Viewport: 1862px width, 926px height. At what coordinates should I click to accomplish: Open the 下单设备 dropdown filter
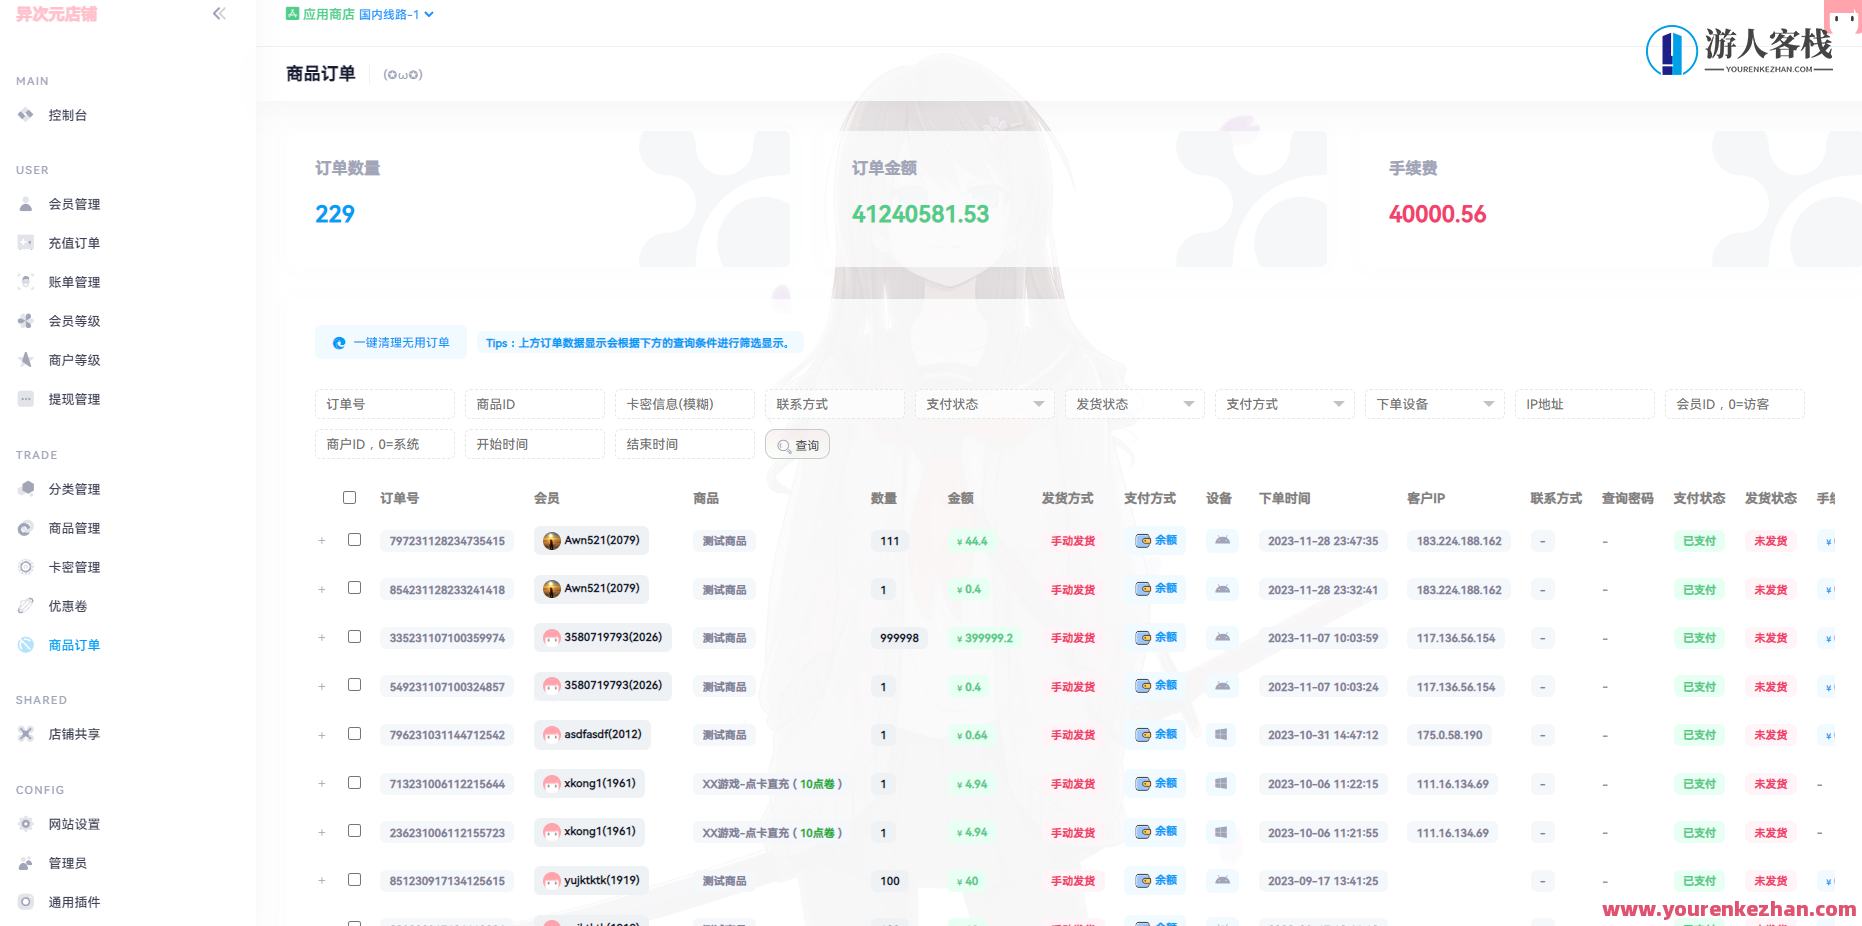click(x=1434, y=404)
